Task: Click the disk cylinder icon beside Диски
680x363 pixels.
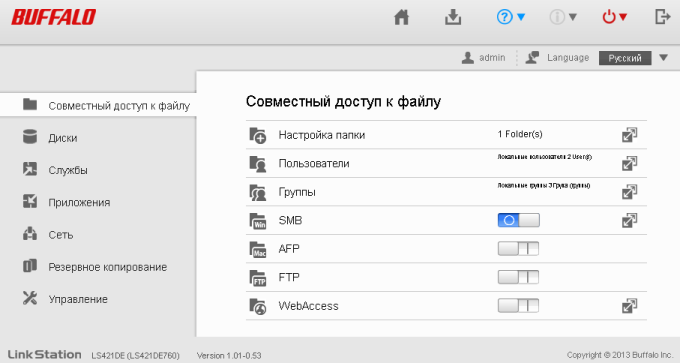Action: tap(30, 136)
